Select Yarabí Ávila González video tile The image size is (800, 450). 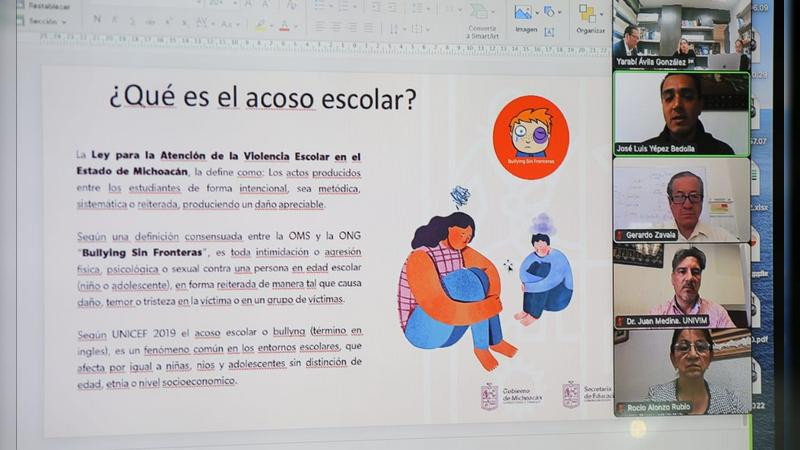[682, 34]
